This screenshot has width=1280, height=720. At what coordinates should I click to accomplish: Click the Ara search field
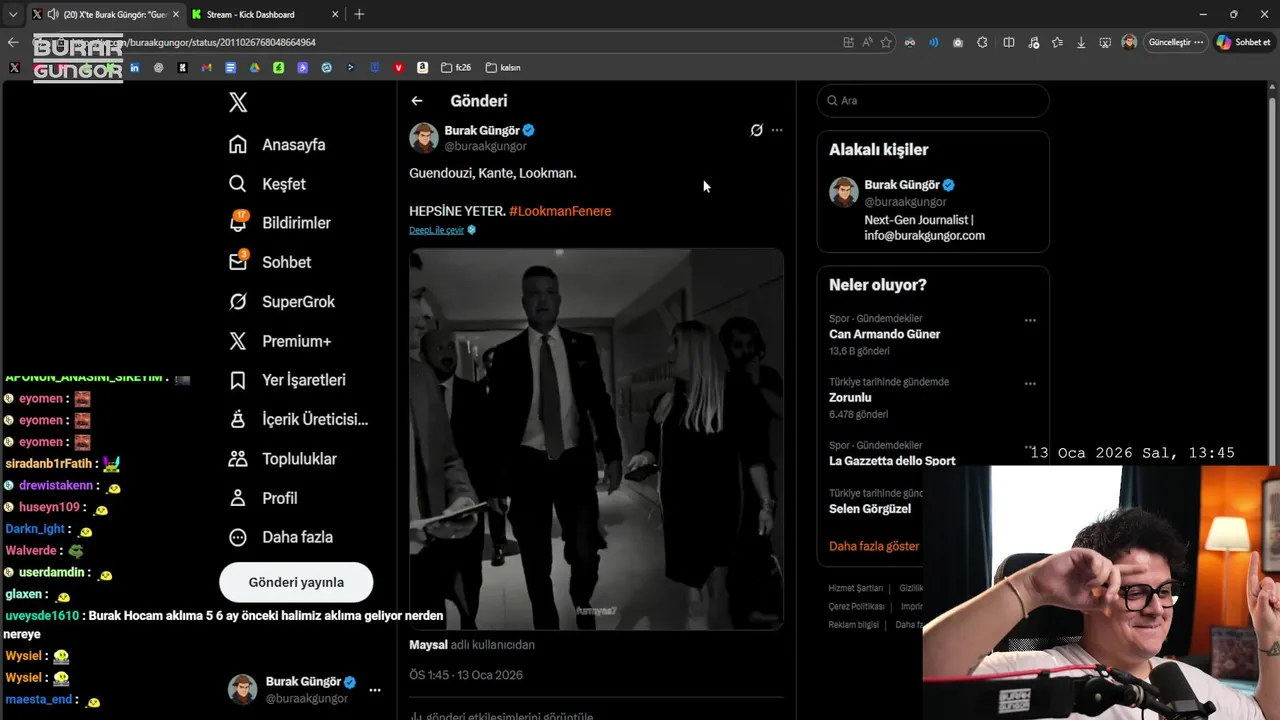click(x=933, y=101)
